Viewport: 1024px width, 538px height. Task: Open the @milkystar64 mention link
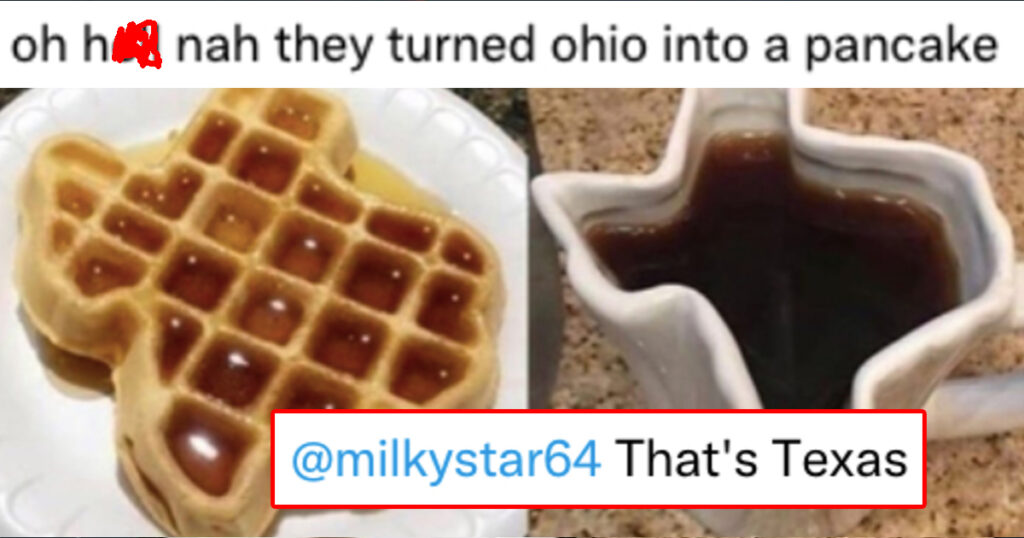445,460
